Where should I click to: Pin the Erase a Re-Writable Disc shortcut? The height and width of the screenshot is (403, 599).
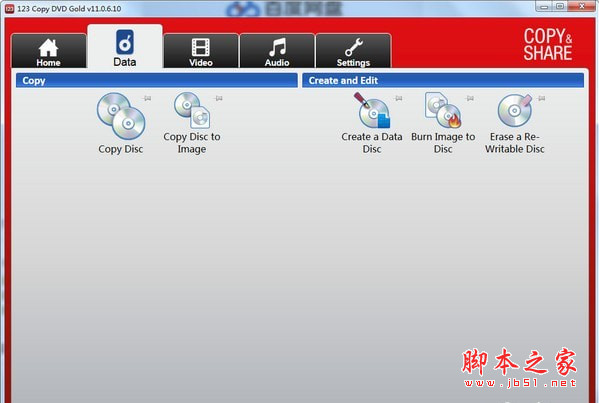[541, 99]
